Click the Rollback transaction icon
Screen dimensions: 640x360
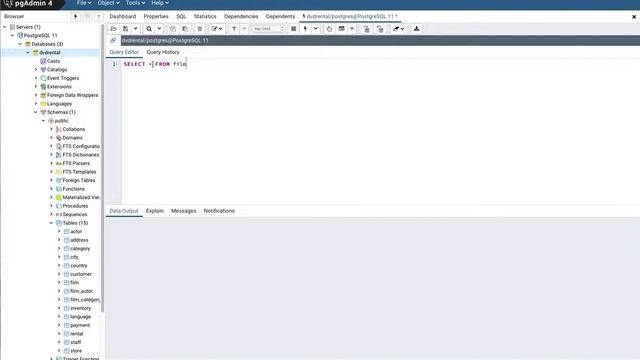(x=380, y=29)
